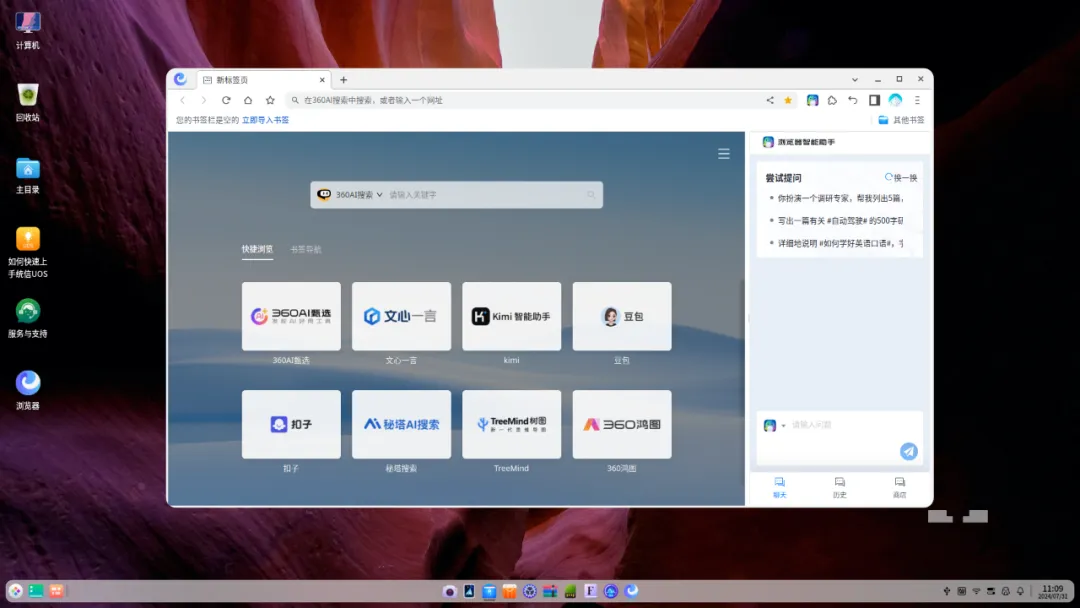
Task: Open the 360AI甄选 shortcut tile
Action: [x=291, y=316]
